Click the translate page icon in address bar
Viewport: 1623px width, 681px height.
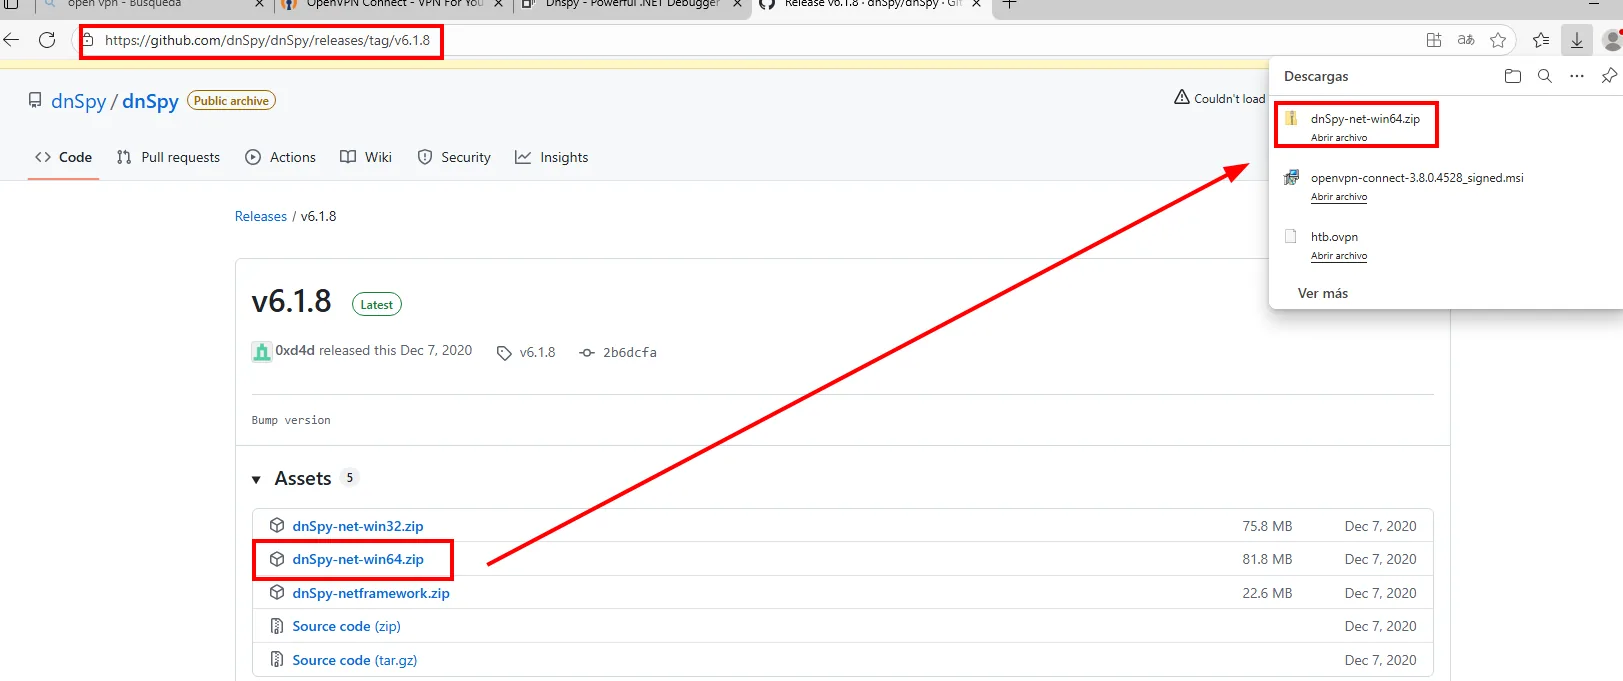click(x=1466, y=40)
